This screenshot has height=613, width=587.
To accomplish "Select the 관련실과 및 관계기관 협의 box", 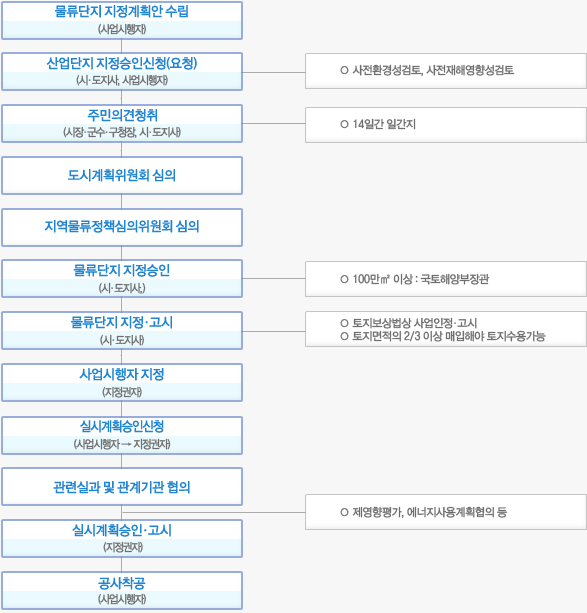I will click(x=122, y=487).
